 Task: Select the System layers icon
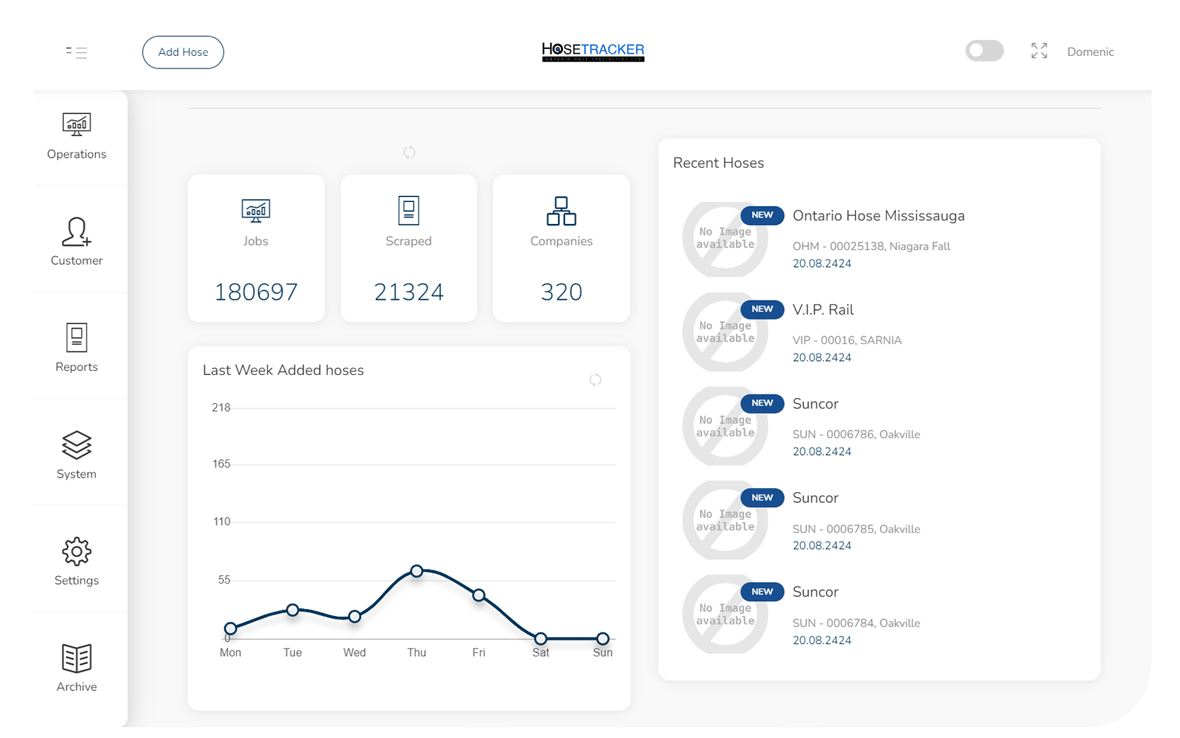[76, 445]
